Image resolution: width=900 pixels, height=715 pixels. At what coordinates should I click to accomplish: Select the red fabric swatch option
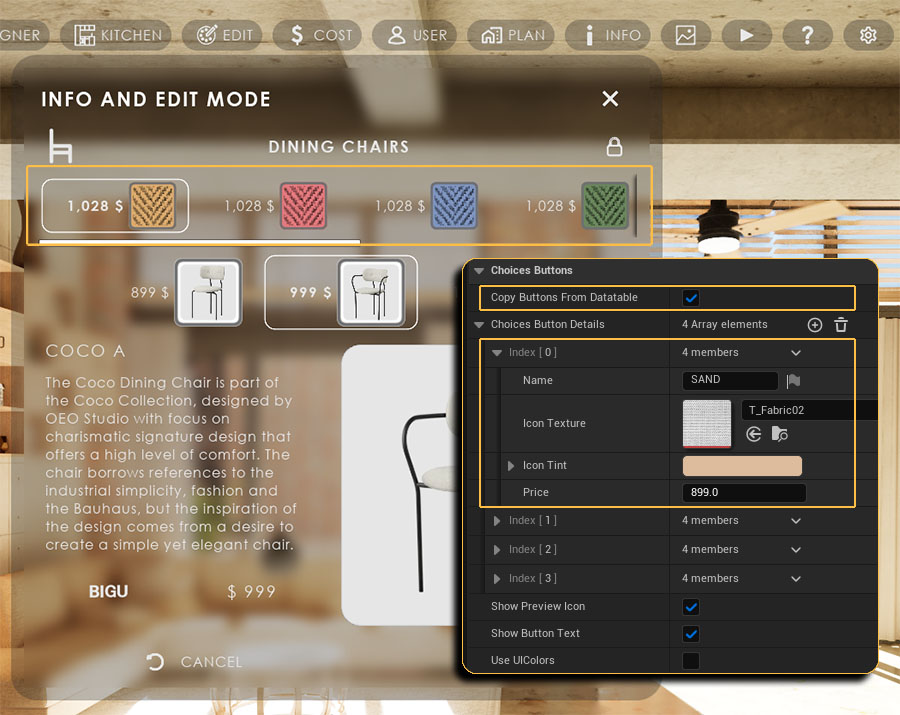[x=303, y=206]
